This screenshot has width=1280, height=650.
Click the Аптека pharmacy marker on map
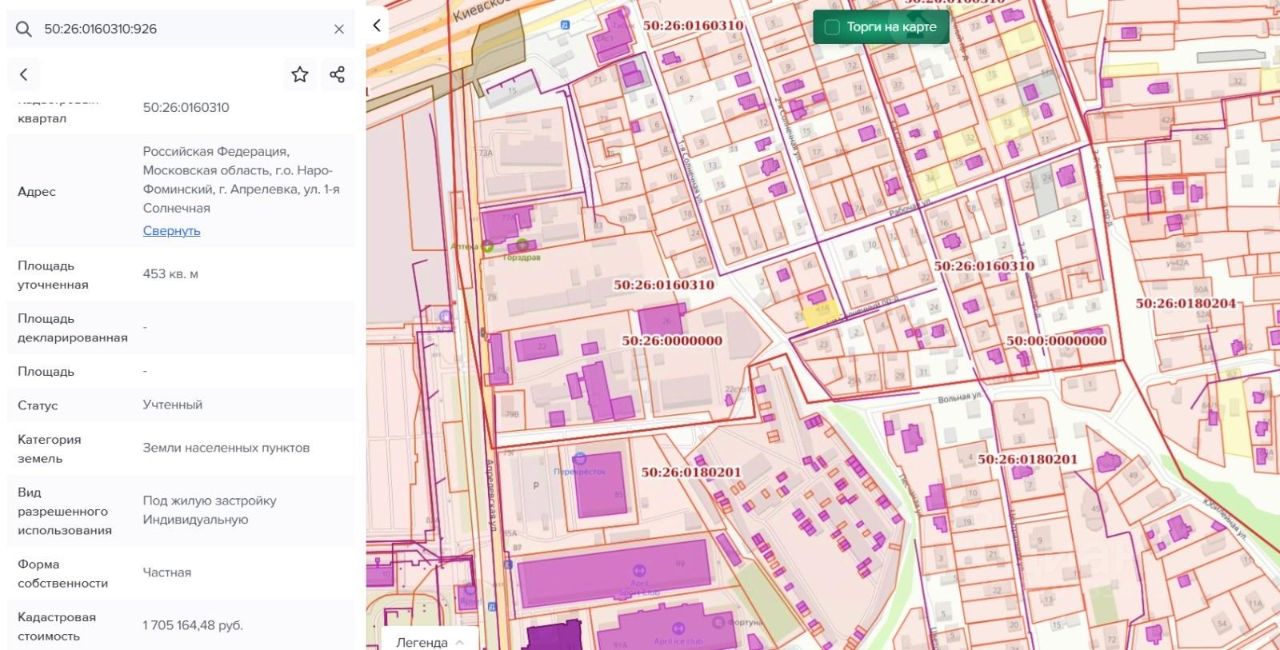click(x=487, y=245)
